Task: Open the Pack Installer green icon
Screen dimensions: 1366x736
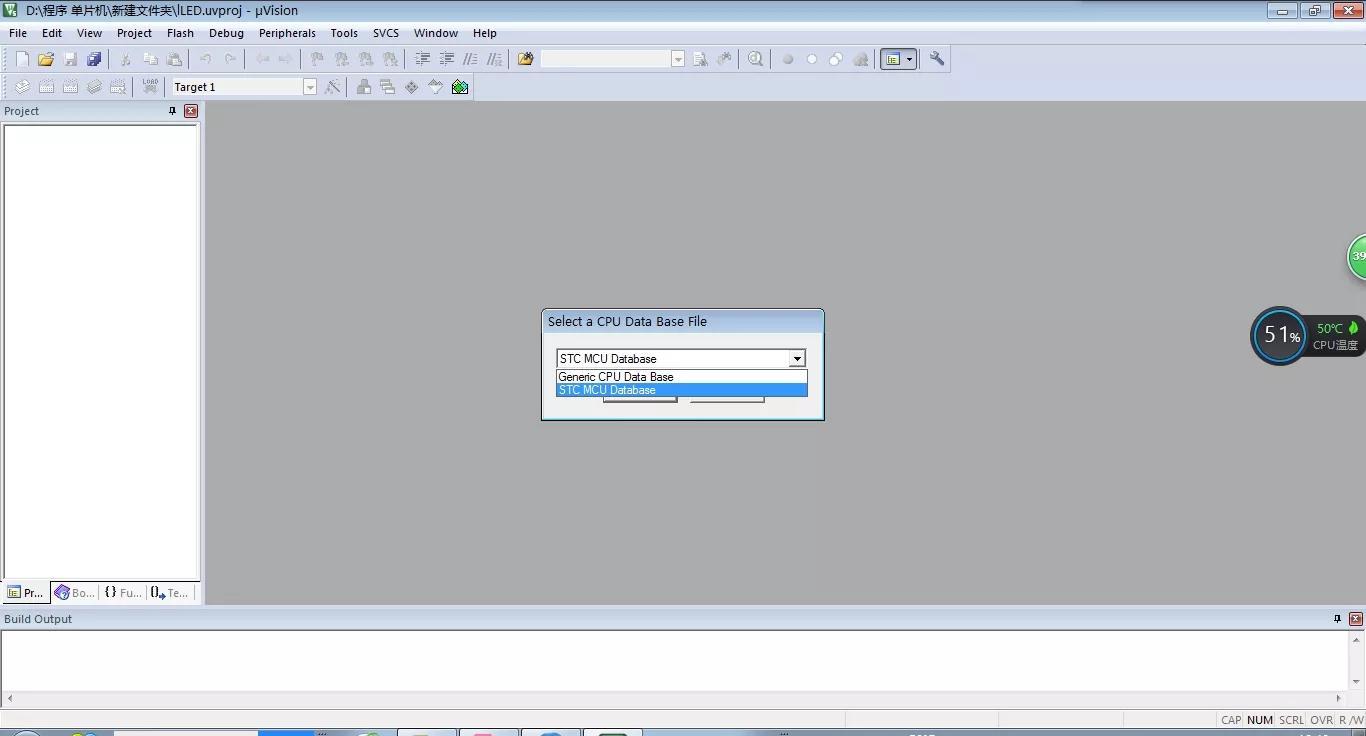Action: point(460,87)
